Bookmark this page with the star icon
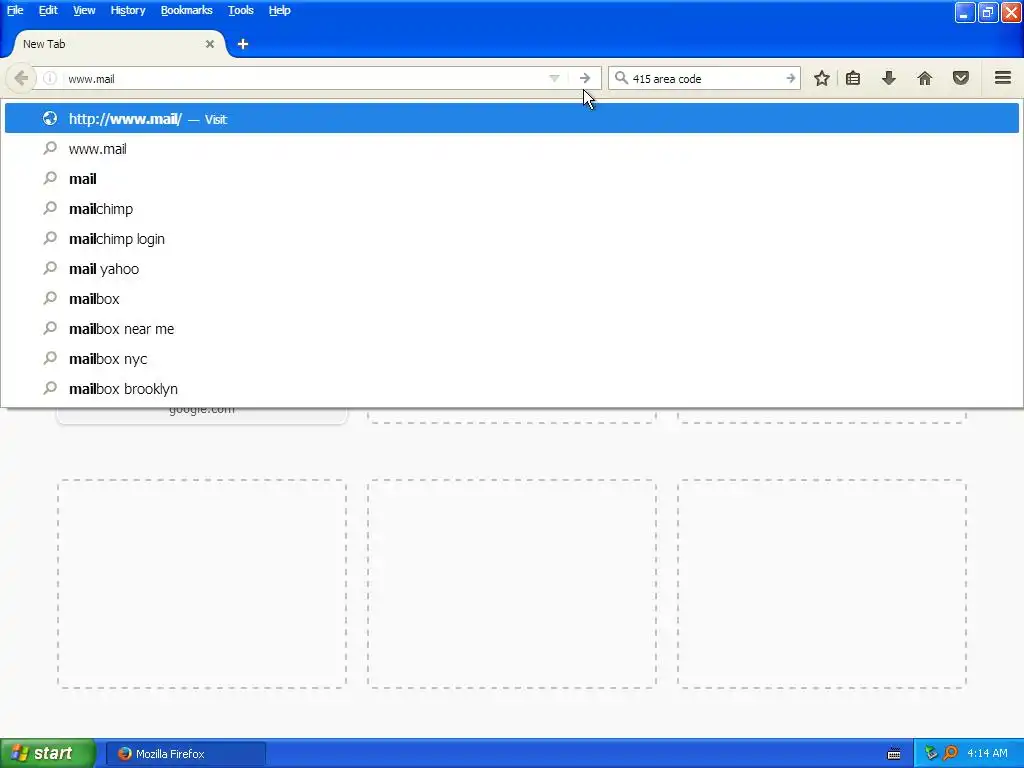The height and width of the screenshot is (768, 1024). pyautogui.click(x=822, y=78)
